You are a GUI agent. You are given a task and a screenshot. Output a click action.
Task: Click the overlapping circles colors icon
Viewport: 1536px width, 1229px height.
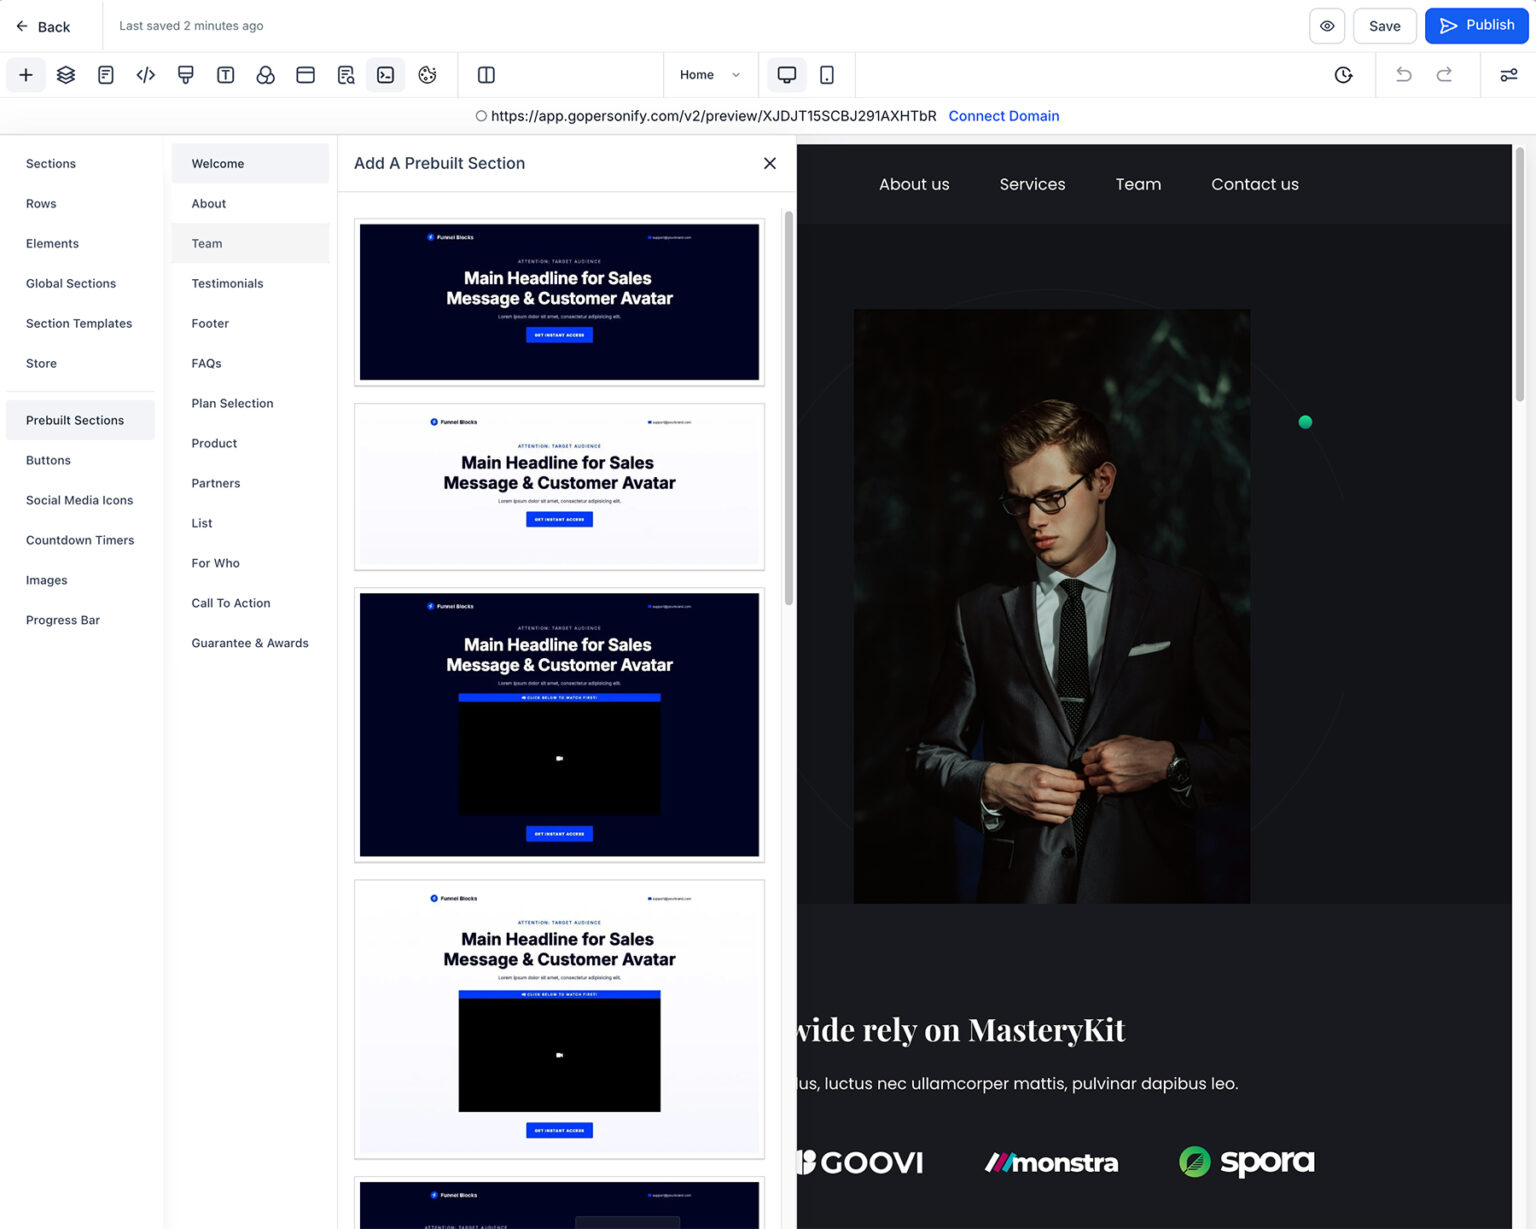(x=266, y=75)
